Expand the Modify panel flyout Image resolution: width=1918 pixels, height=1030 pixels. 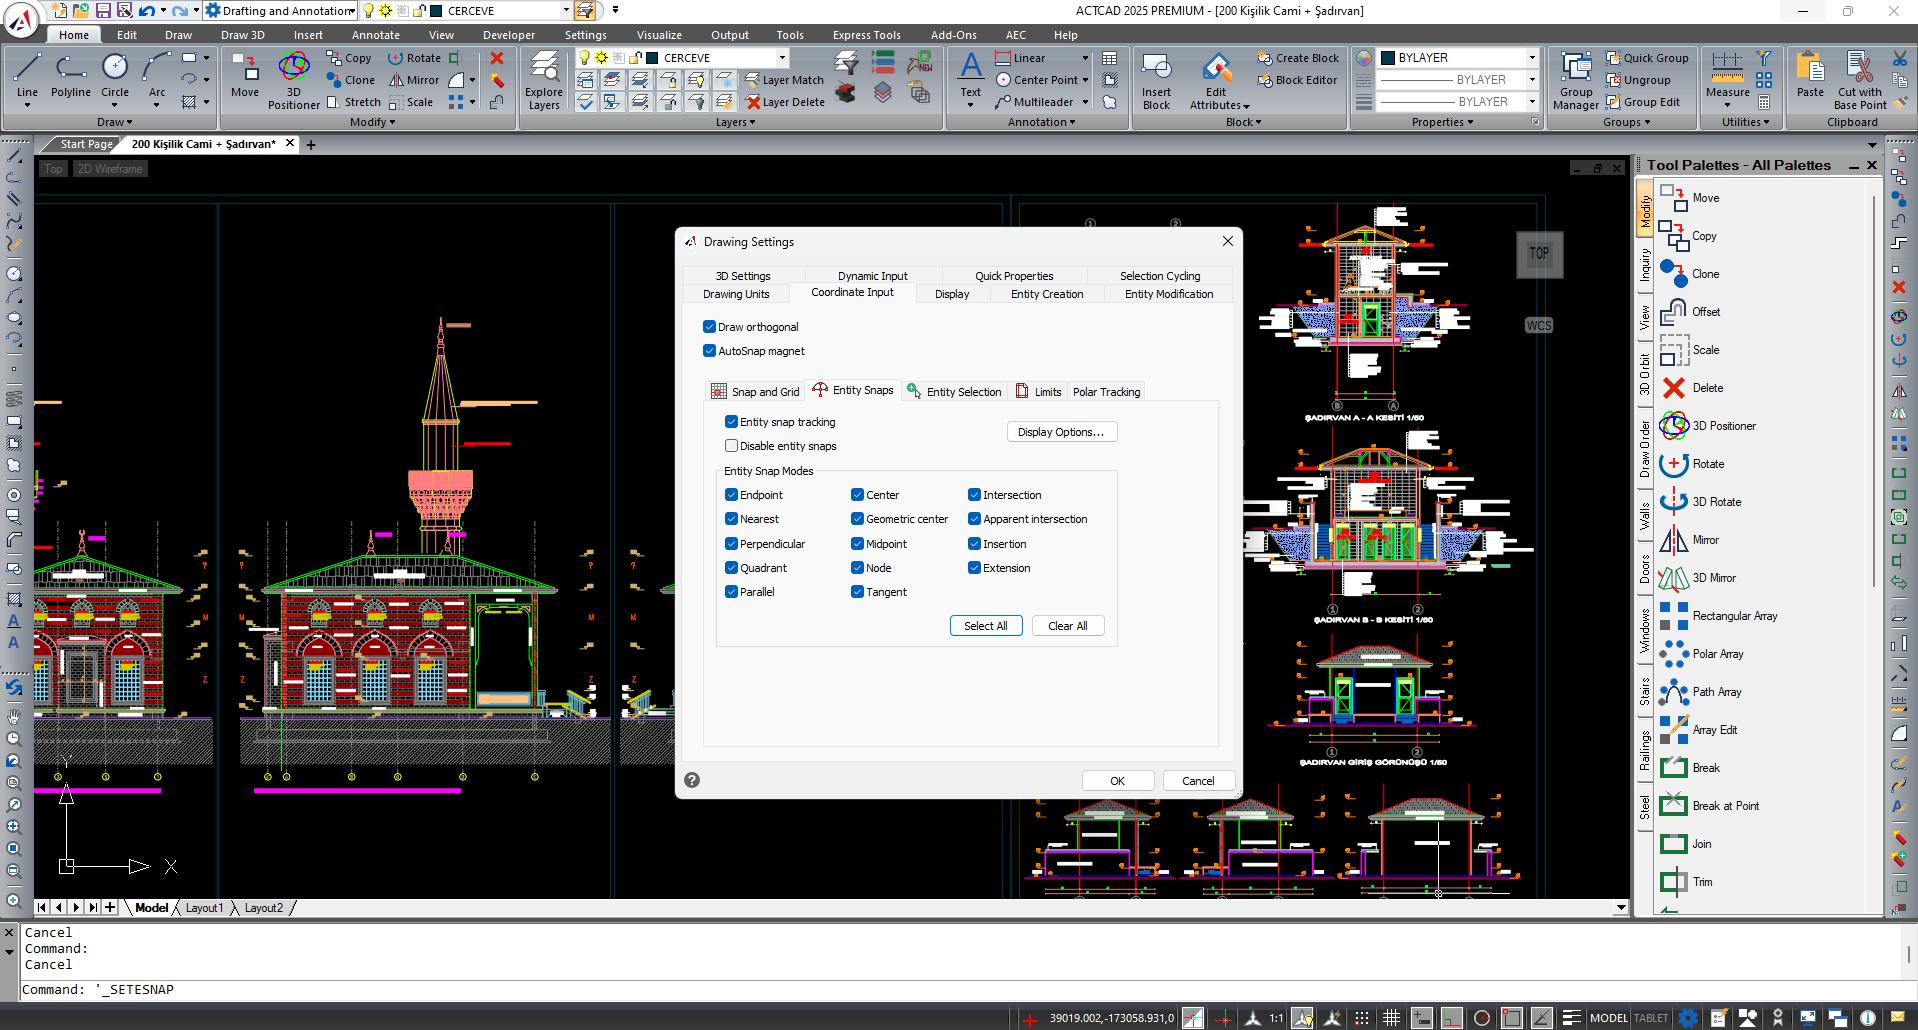coord(372,122)
